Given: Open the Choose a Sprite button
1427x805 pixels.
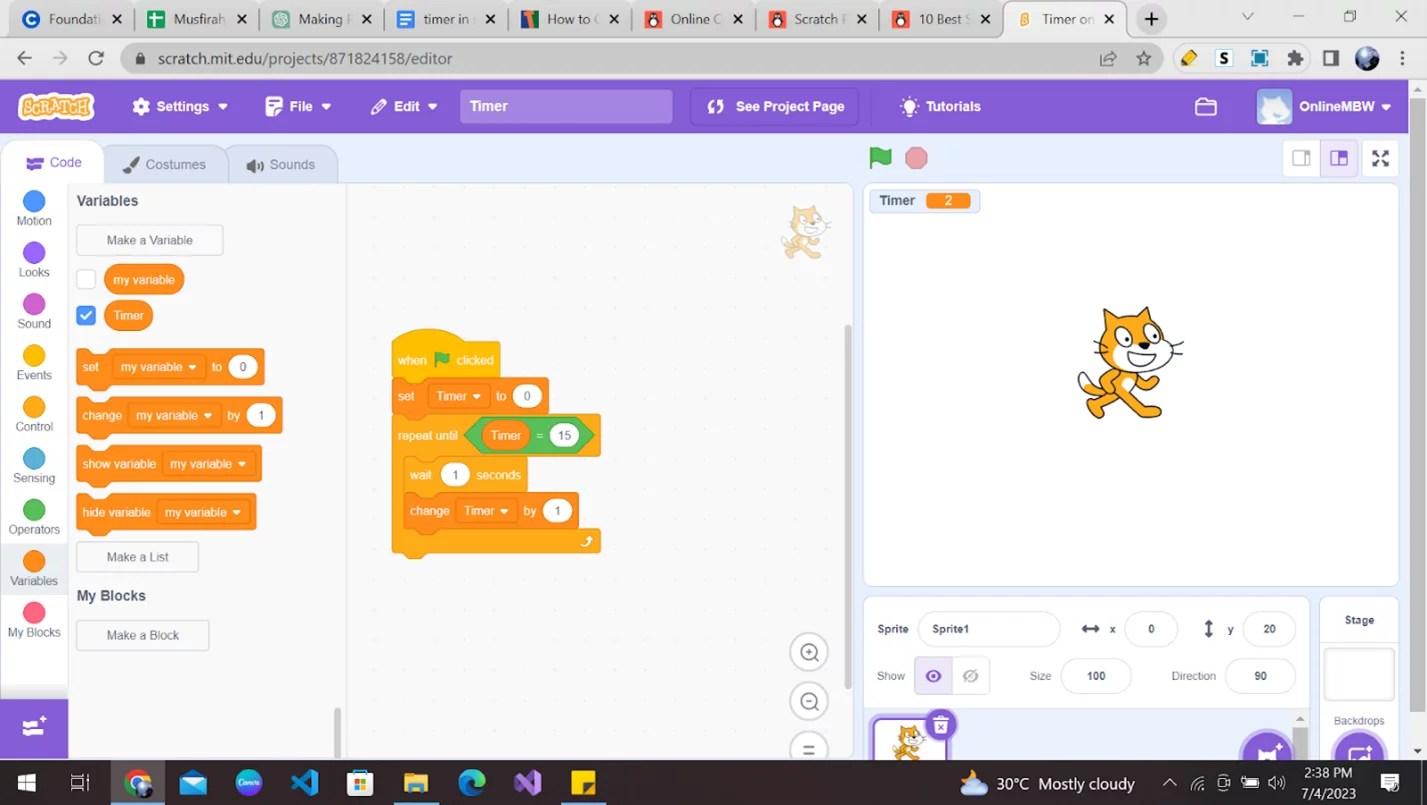Looking at the screenshot, I should pyautogui.click(x=1267, y=748).
